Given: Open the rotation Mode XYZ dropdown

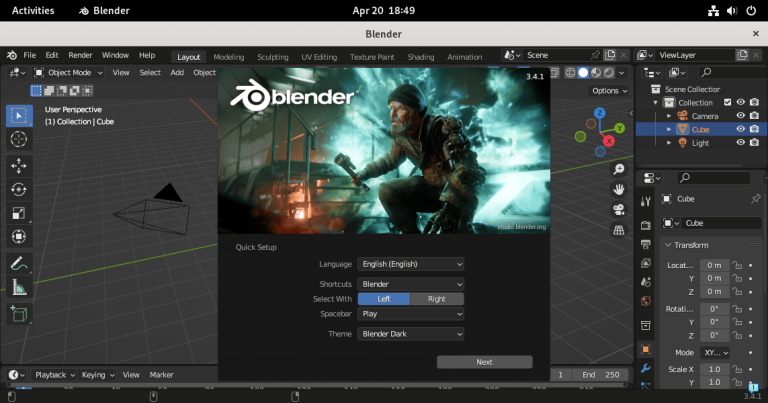Looking at the screenshot, I should tap(716, 353).
